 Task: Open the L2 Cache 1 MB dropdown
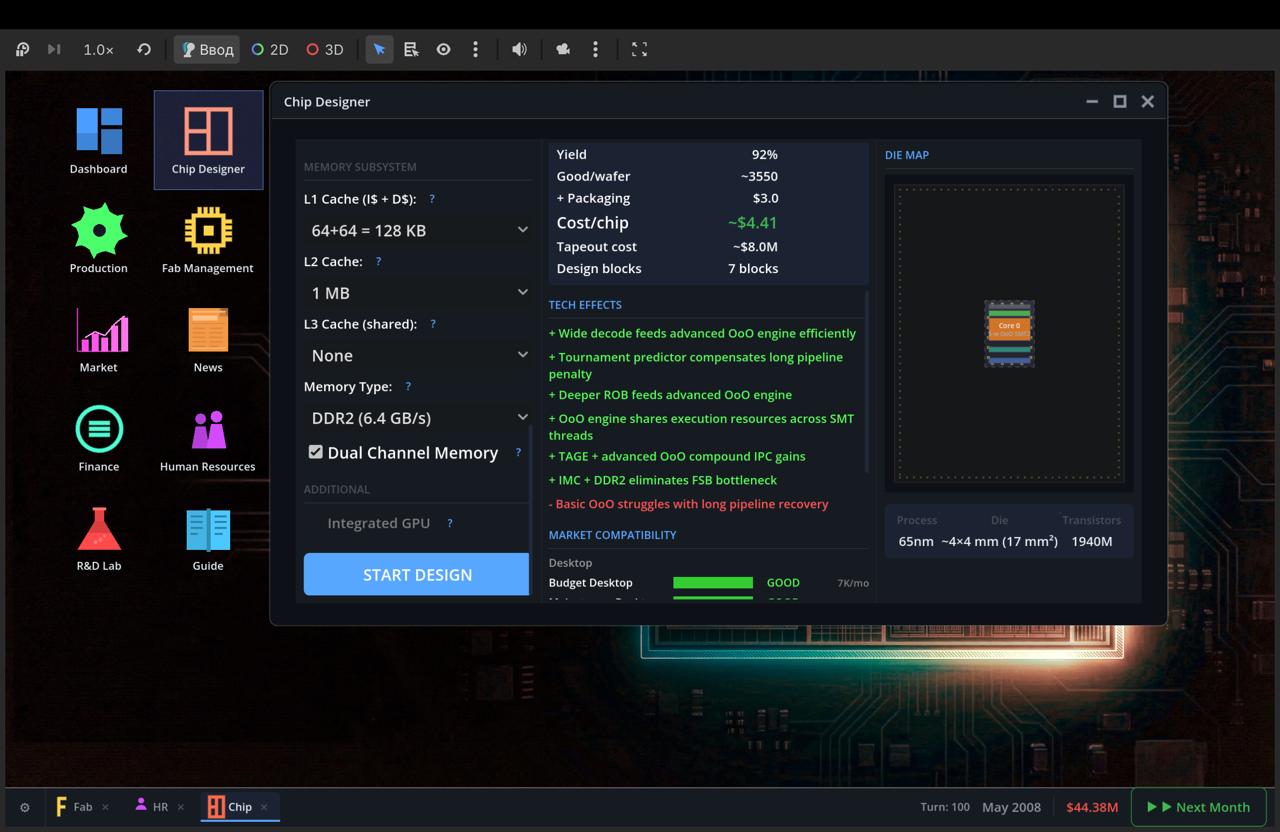417,293
